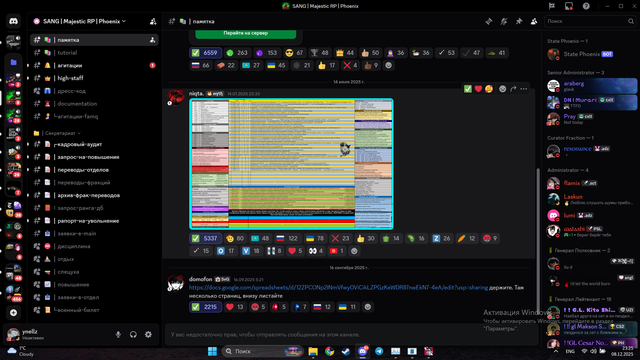Open the colorful spreadsheet image attachment

291,164
